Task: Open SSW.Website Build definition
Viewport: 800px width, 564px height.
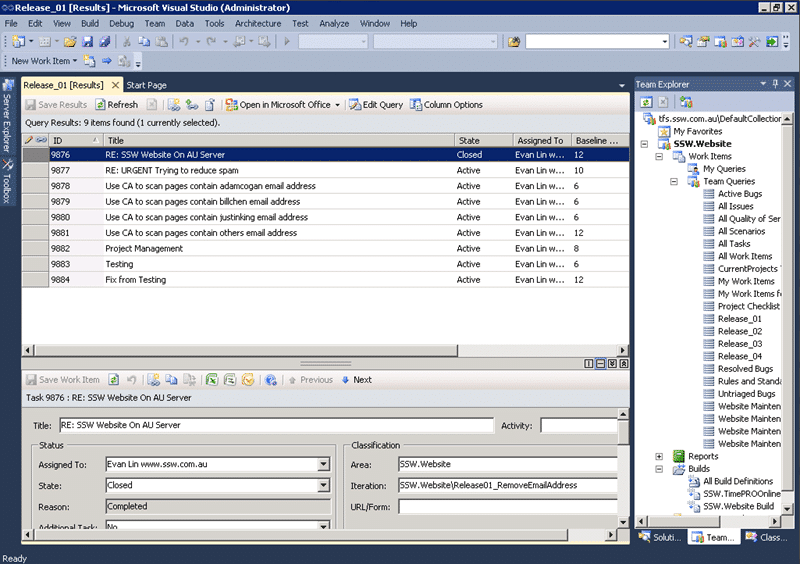Action: [x=738, y=506]
